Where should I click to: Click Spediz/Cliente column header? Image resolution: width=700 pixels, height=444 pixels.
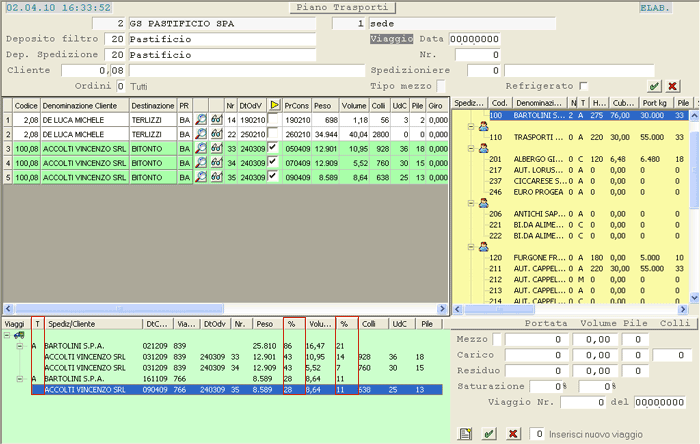(93, 324)
